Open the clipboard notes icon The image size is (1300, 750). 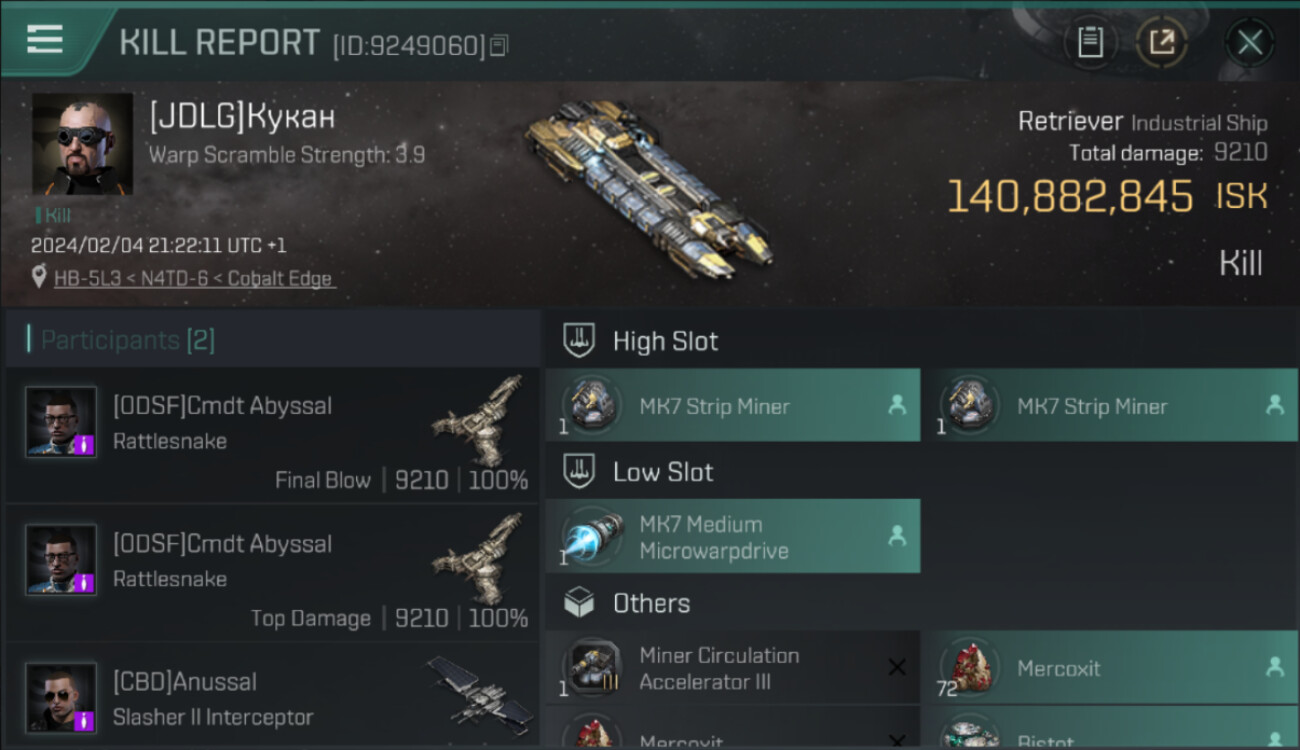[1090, 42]
